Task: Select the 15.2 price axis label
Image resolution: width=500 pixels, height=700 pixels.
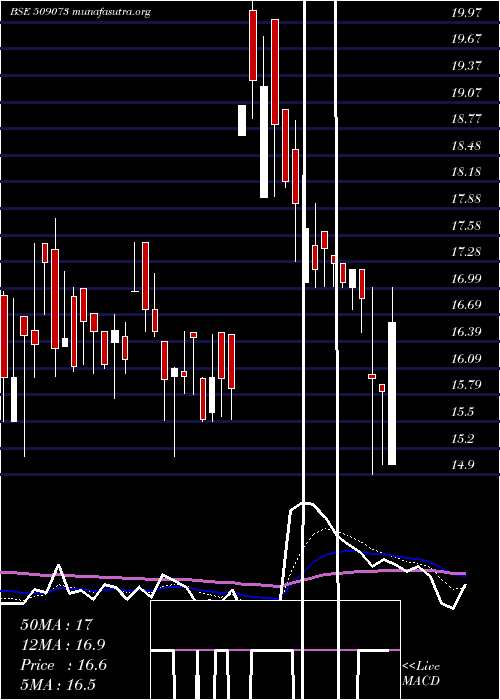Action: (462, 438)
